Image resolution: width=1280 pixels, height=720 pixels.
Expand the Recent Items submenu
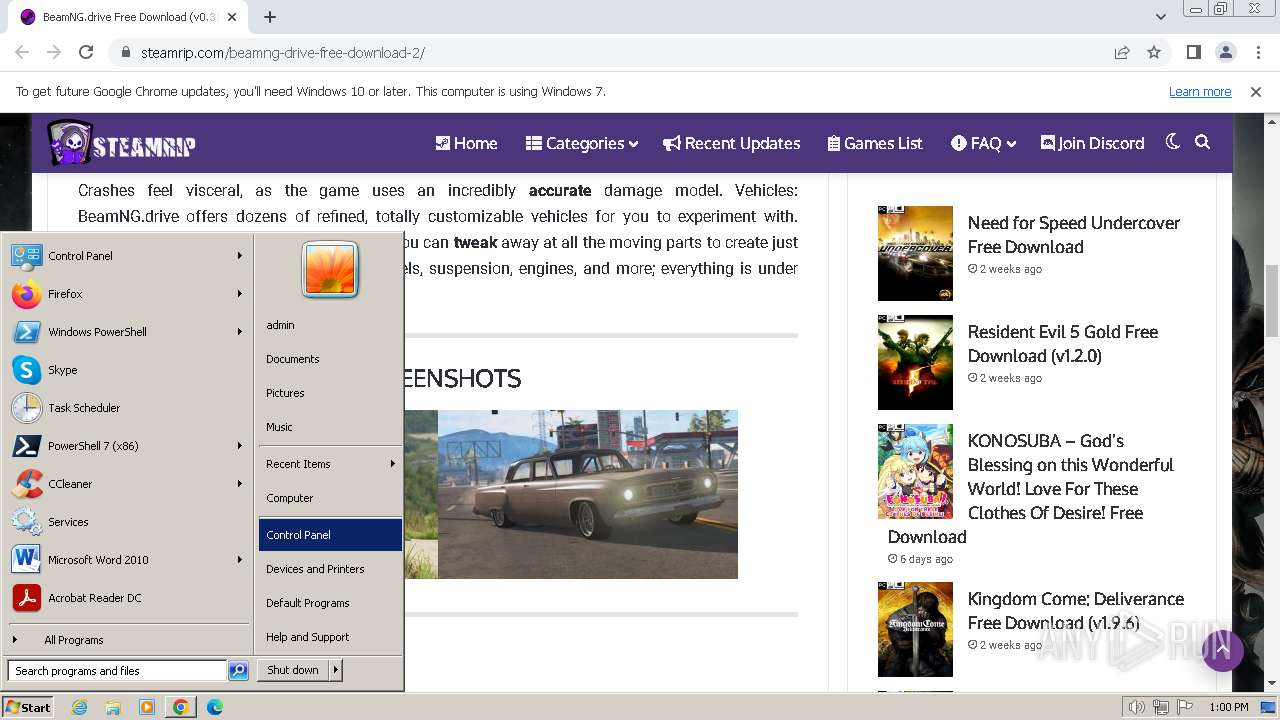(x=330, y=464)
